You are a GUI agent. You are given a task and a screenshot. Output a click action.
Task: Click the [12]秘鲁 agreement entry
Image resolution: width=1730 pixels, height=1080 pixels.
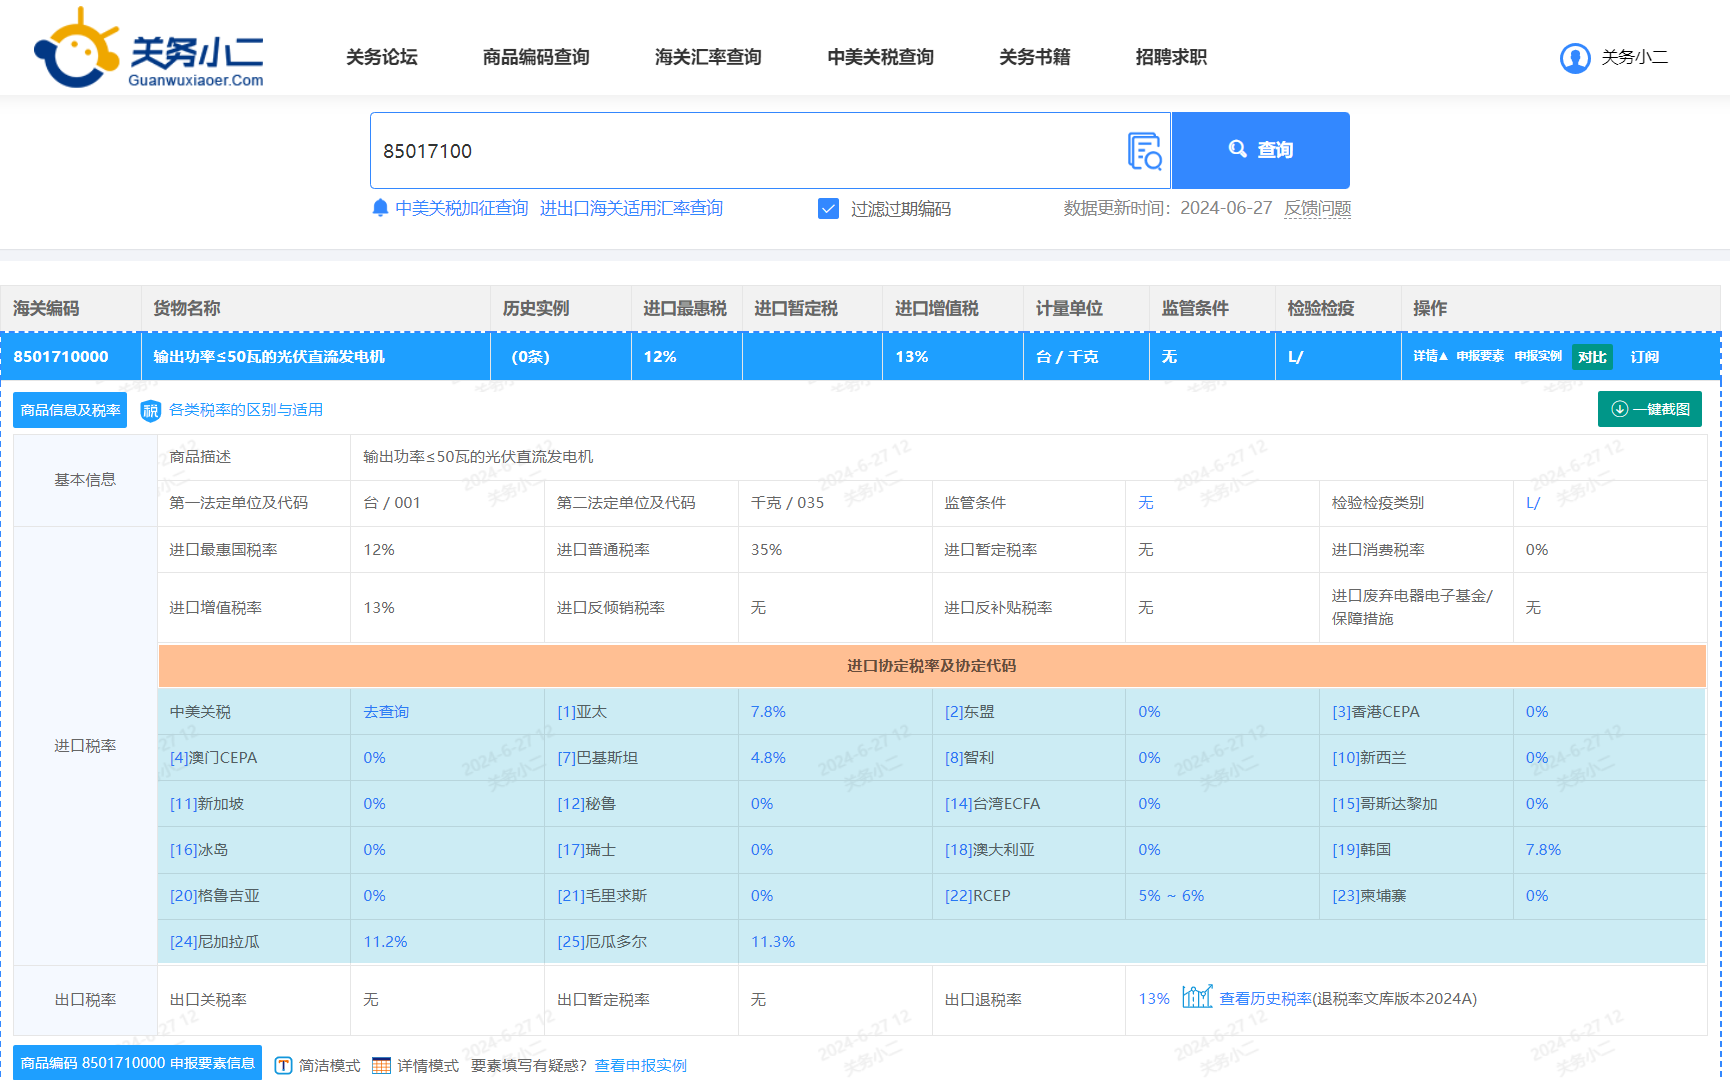tap(586, 804)
